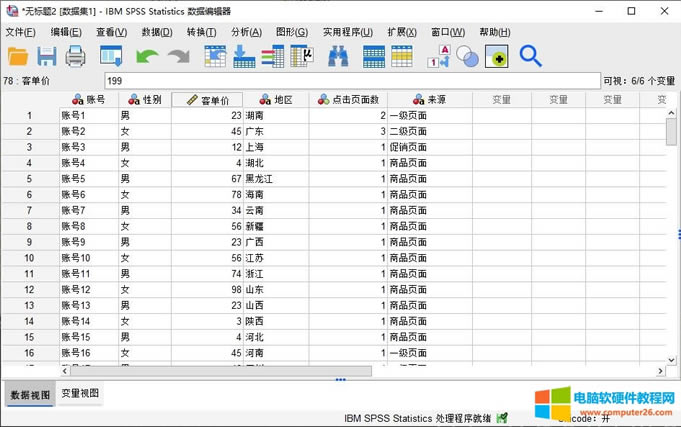Click the magnifying glass search icon
681x427 pixels.
pyautogui.click(x=530, y=57)
